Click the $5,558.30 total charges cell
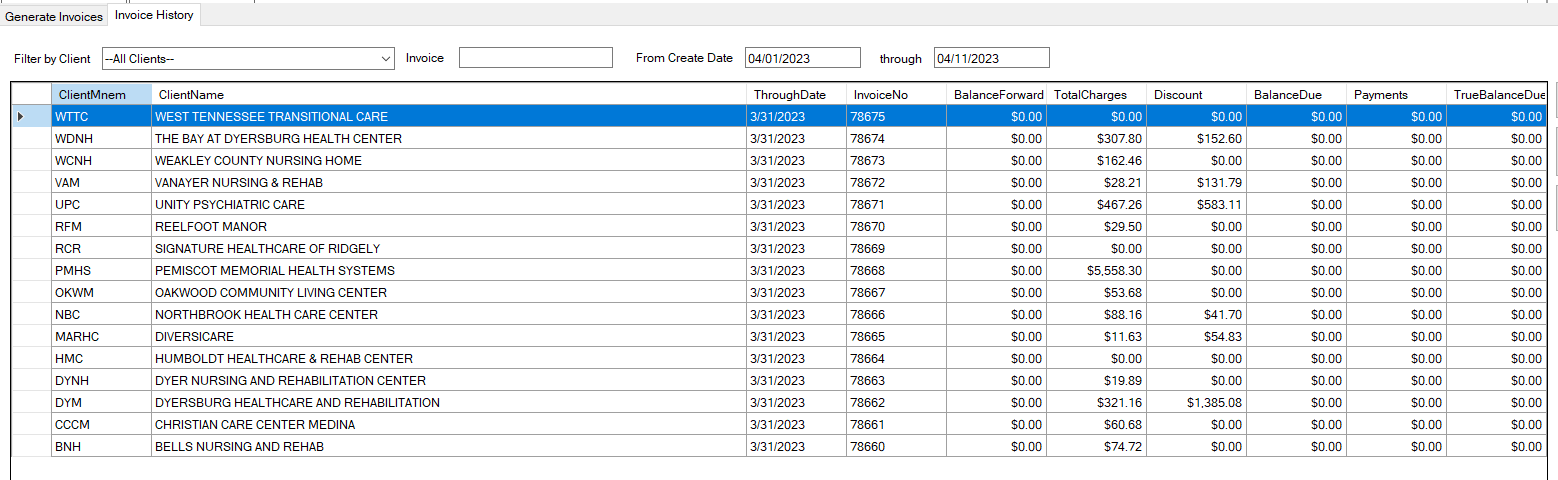1558x480 pixels. tap(1095, 271)
